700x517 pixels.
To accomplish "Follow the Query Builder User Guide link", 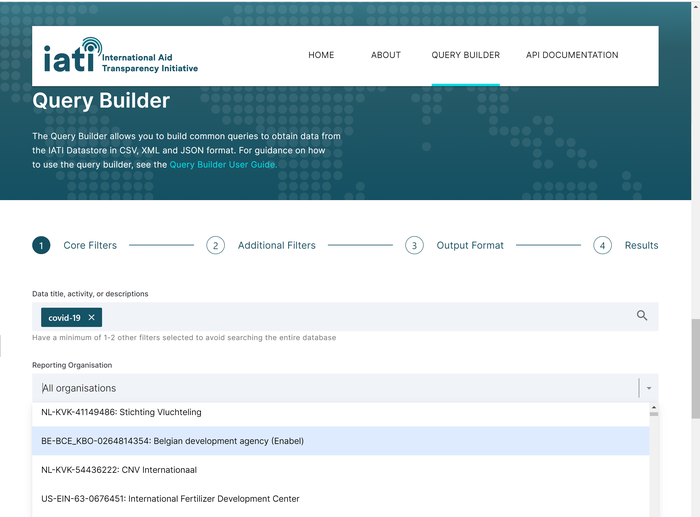I will (x=223, y=164).
